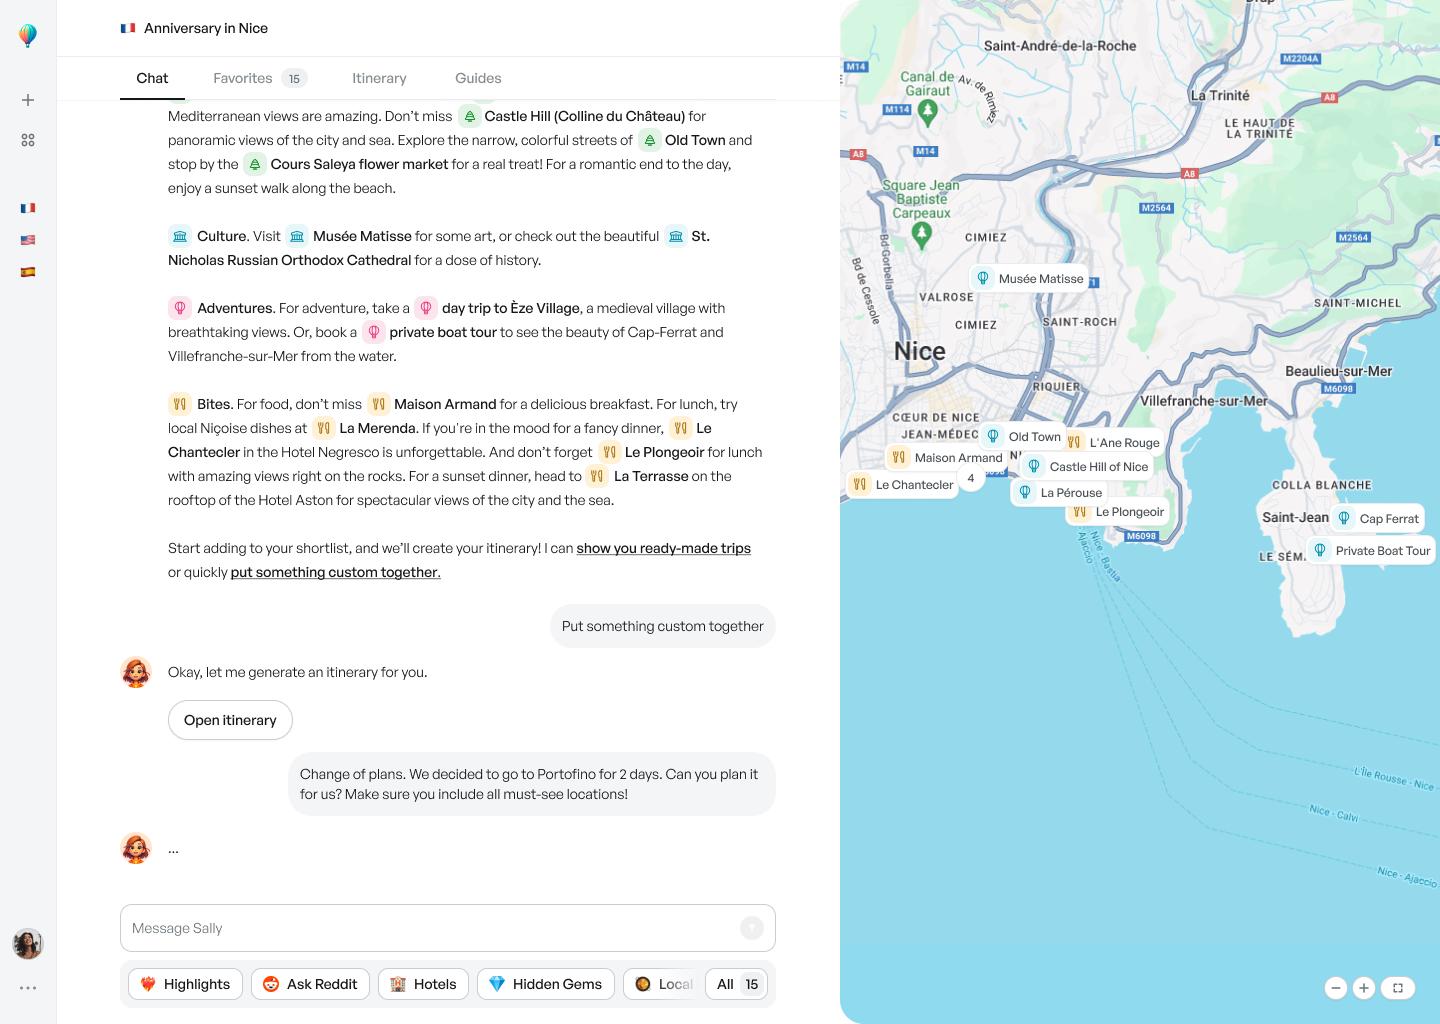
Task: Open the user profile avatar
Action: 28,944
